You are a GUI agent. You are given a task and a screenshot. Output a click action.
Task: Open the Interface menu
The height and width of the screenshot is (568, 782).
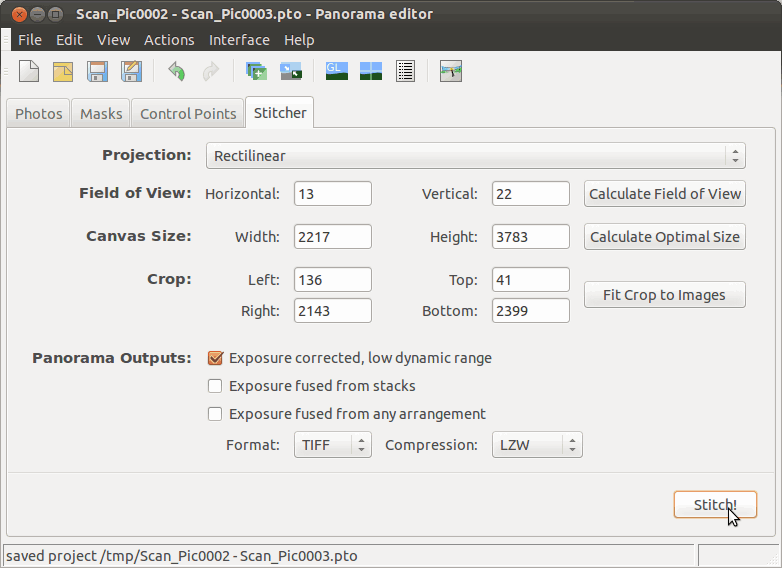pos(239,40)
